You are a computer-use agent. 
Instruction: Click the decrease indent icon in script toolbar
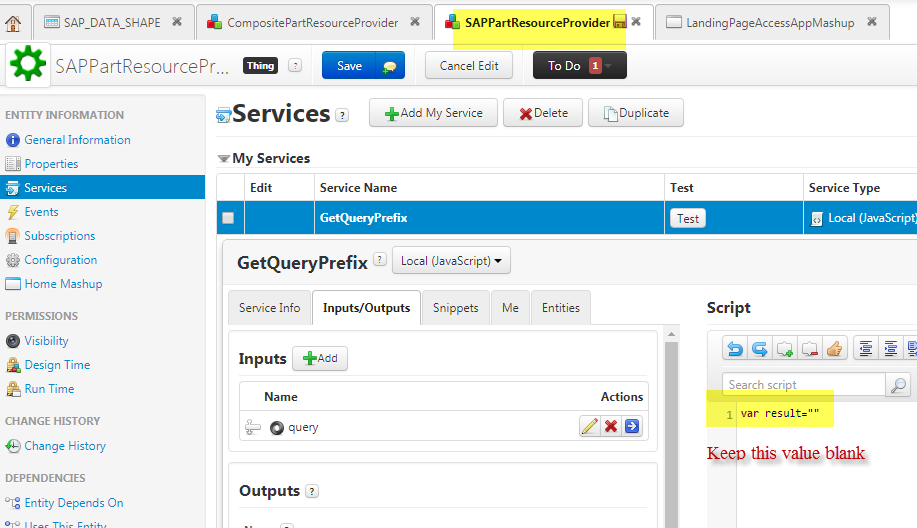866,348
